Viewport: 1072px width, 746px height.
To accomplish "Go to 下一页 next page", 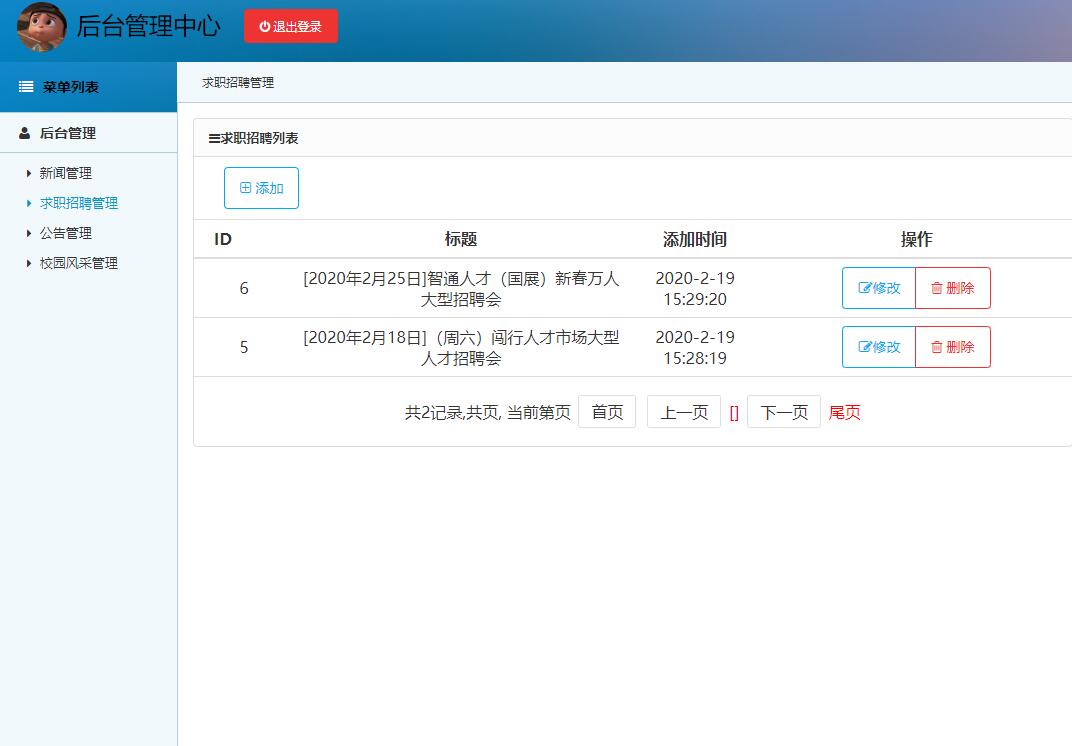I will (x=784, y=412).
